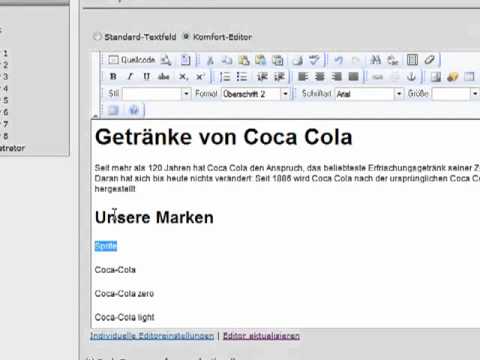Screen dimensions: 480x360
Task: Insert a bulleted list
Action: click(242, 77)
